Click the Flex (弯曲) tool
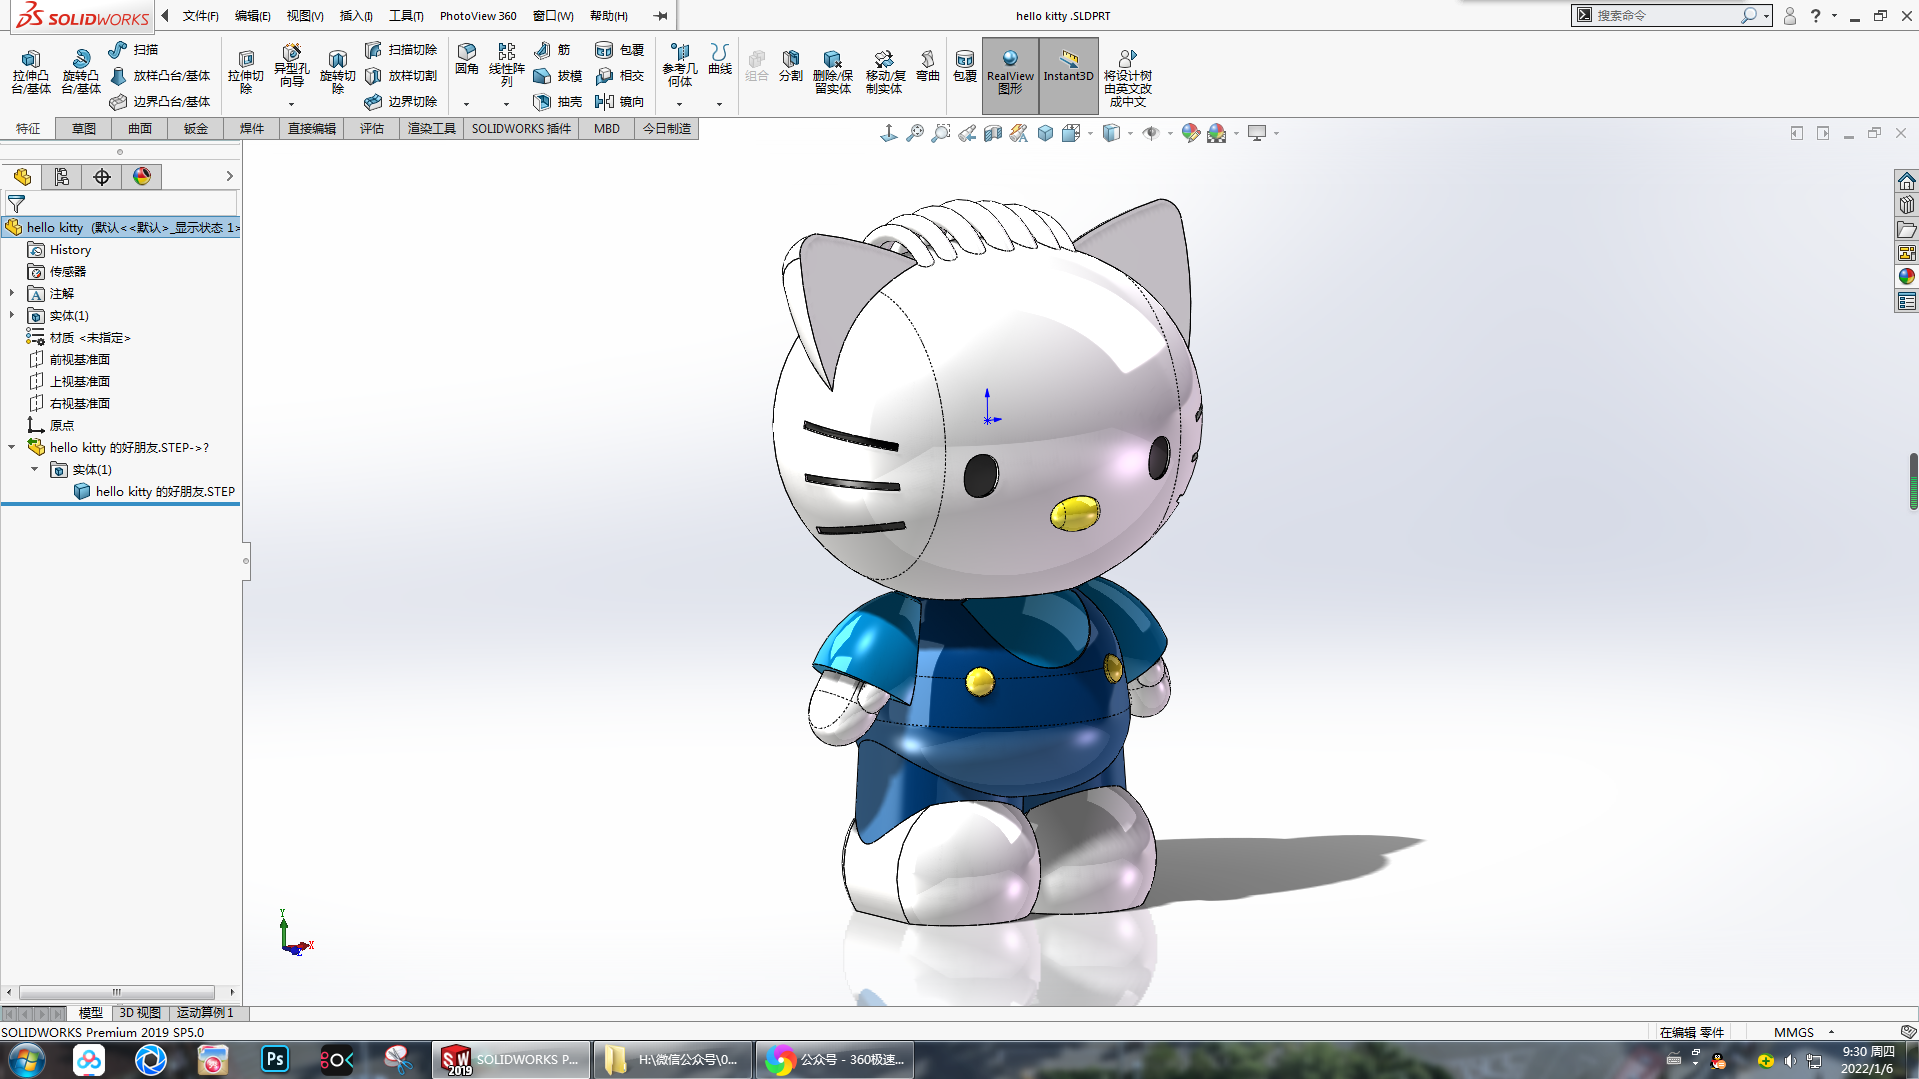Image resolution: width=1919 pixels, height=1079 pixels. pos(928,66)
